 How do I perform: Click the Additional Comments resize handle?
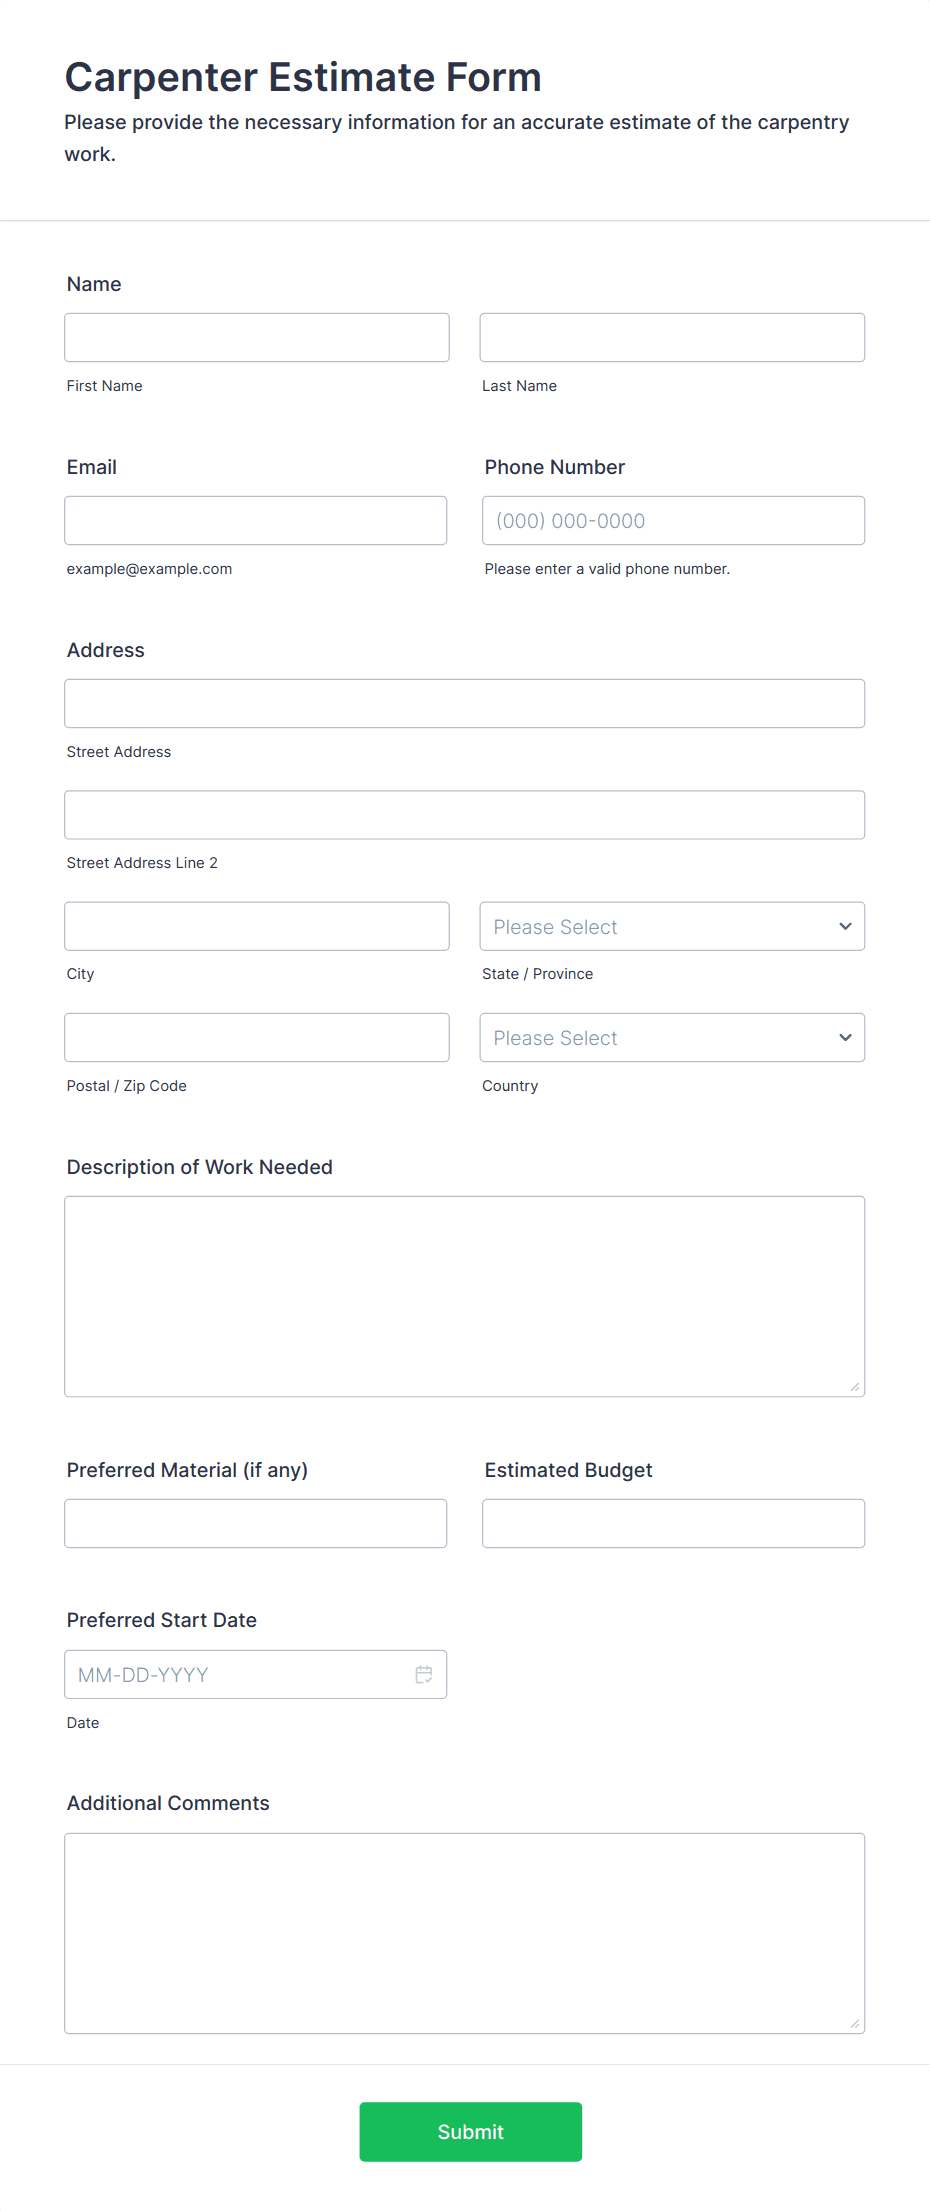pos(855,2023)
